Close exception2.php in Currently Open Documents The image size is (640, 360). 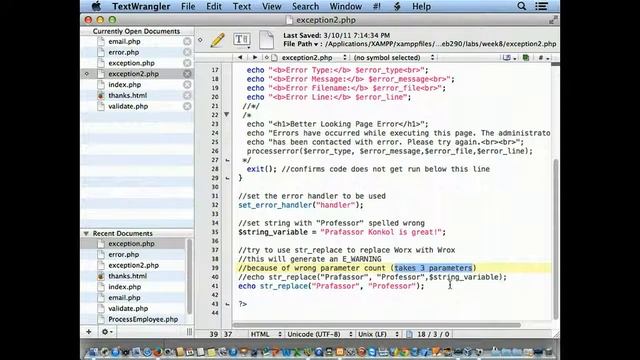tap(187, 74)
